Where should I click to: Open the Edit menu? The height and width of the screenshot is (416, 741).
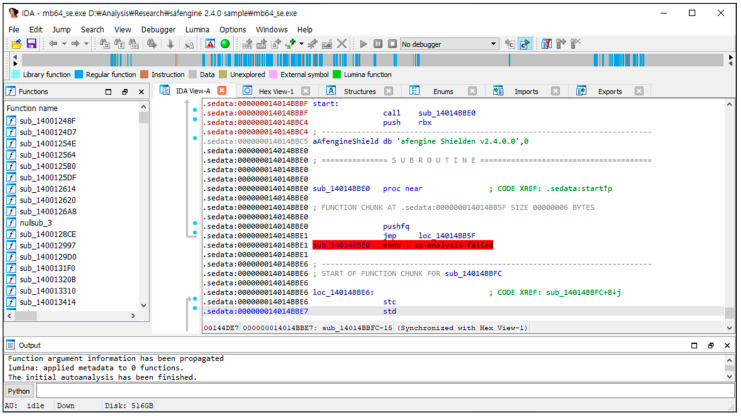click(35, 29)
